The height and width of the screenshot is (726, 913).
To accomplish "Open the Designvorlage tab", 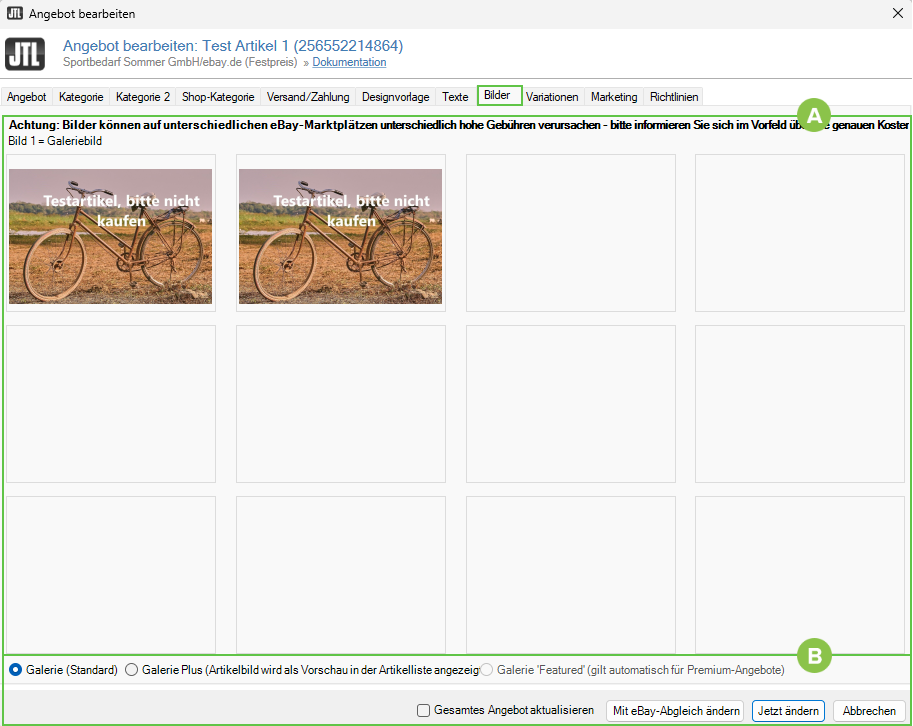I will click(x=396, y=97).
